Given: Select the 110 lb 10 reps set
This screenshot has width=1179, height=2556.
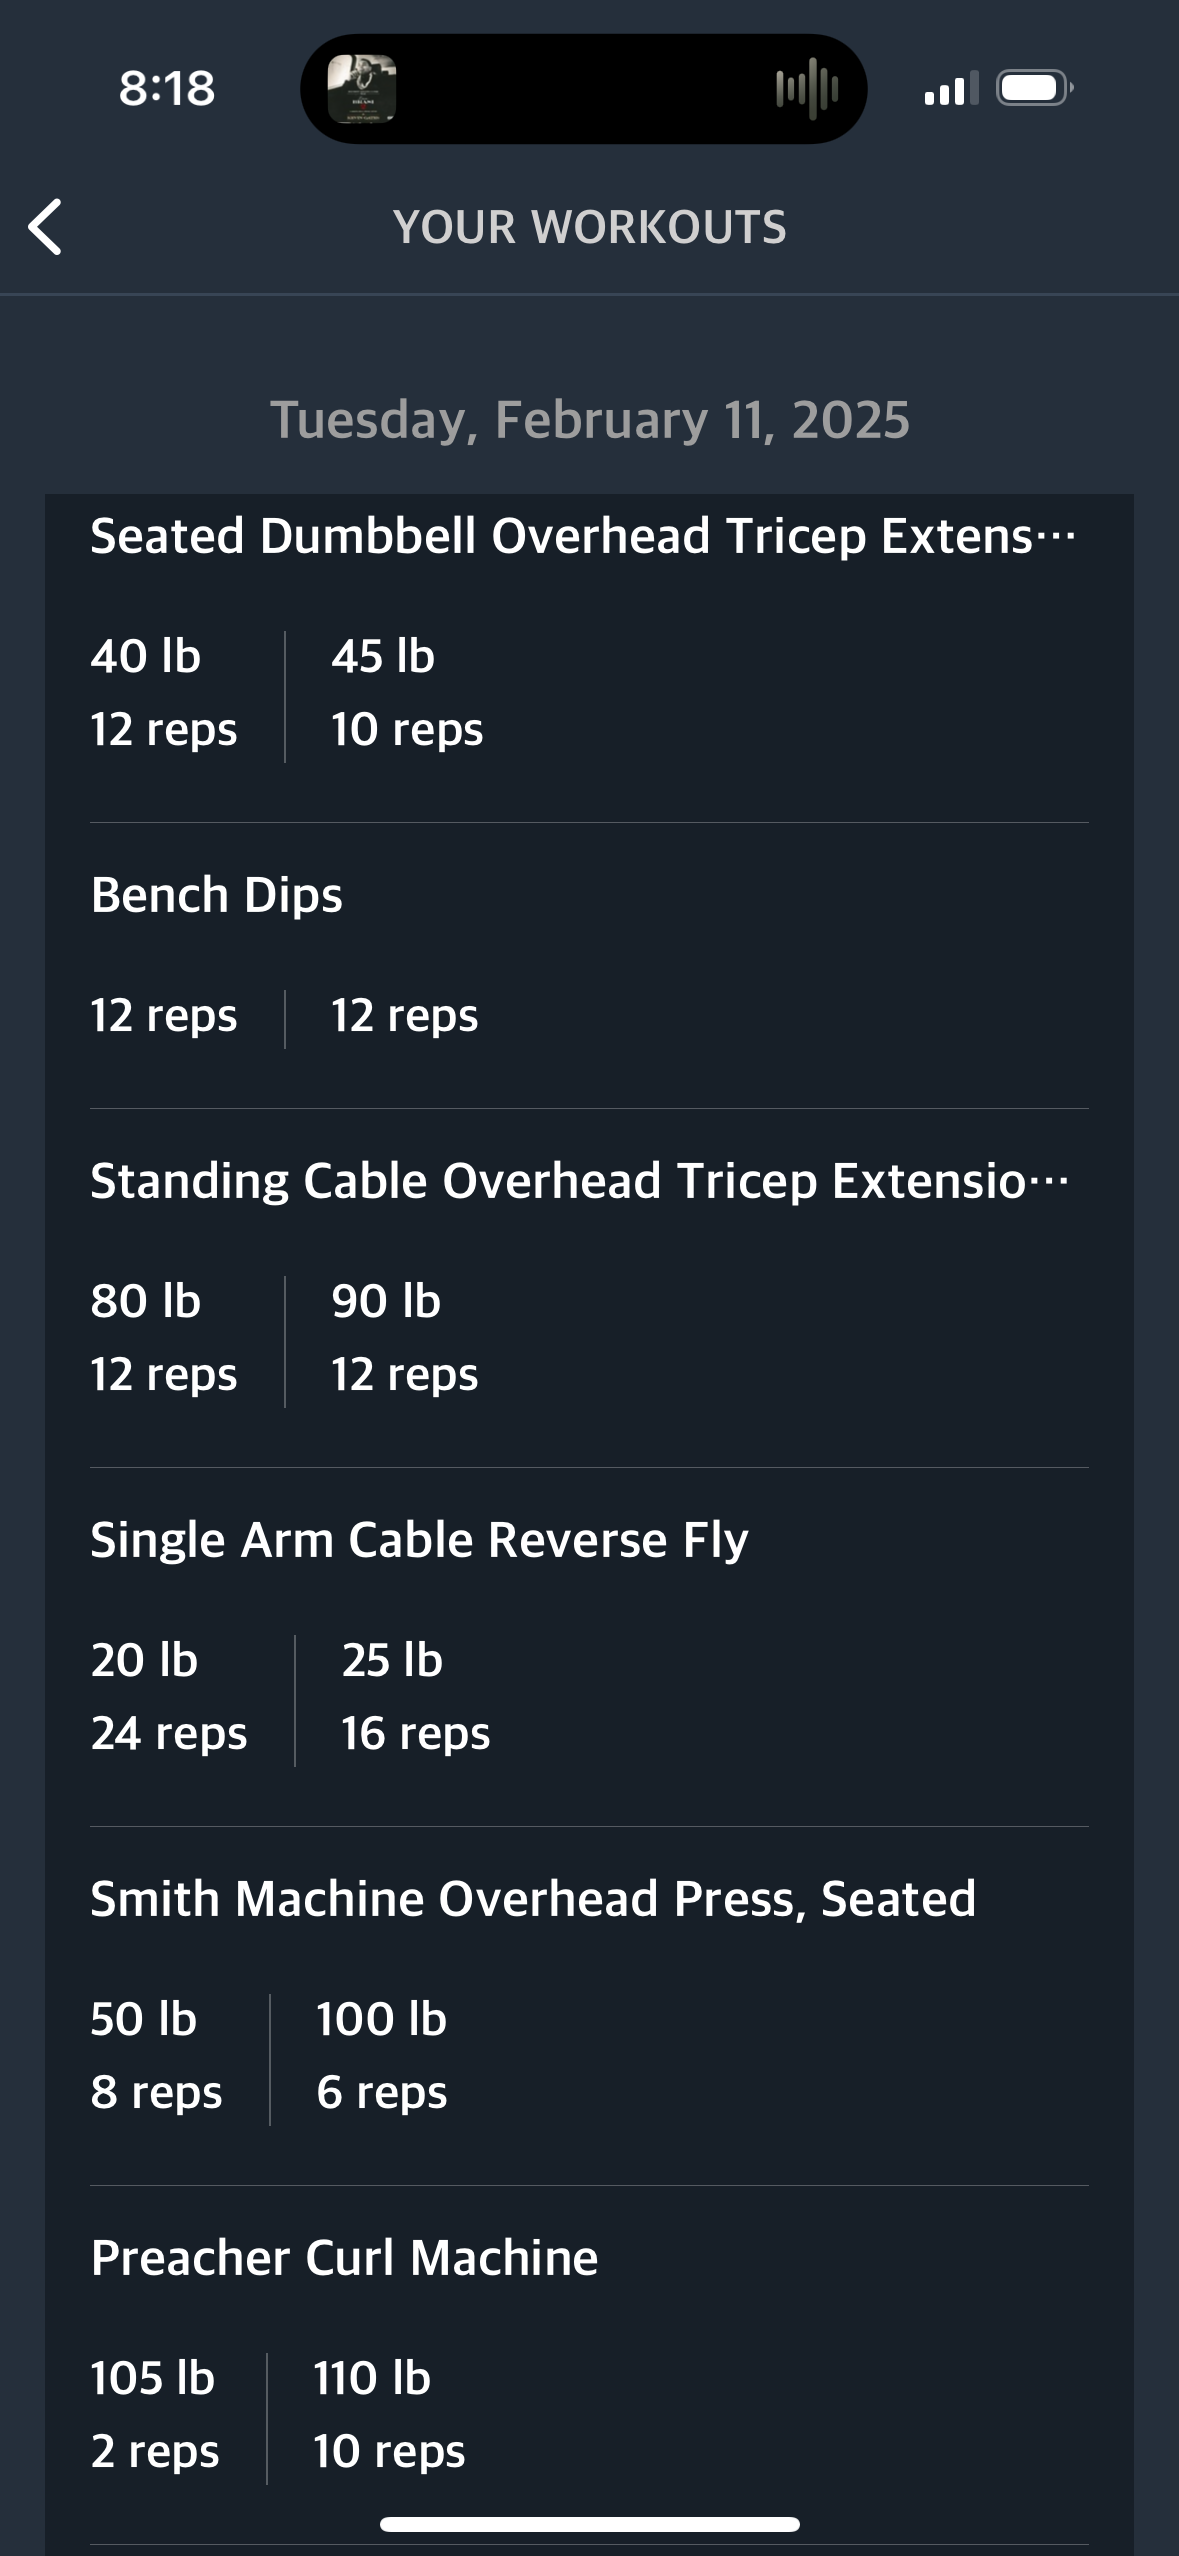Looking at the screenshot, I should click(x=389, y=2415).
